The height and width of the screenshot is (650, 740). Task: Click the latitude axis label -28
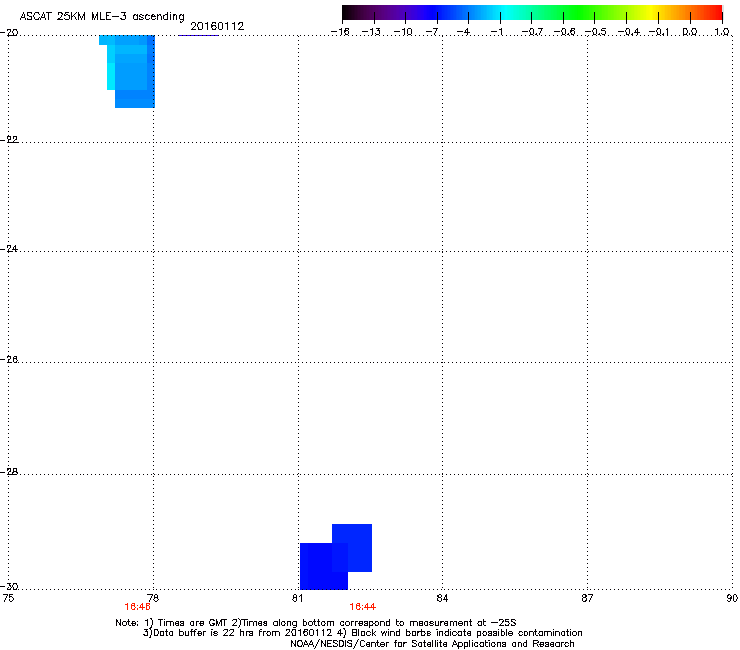(9, 472)
